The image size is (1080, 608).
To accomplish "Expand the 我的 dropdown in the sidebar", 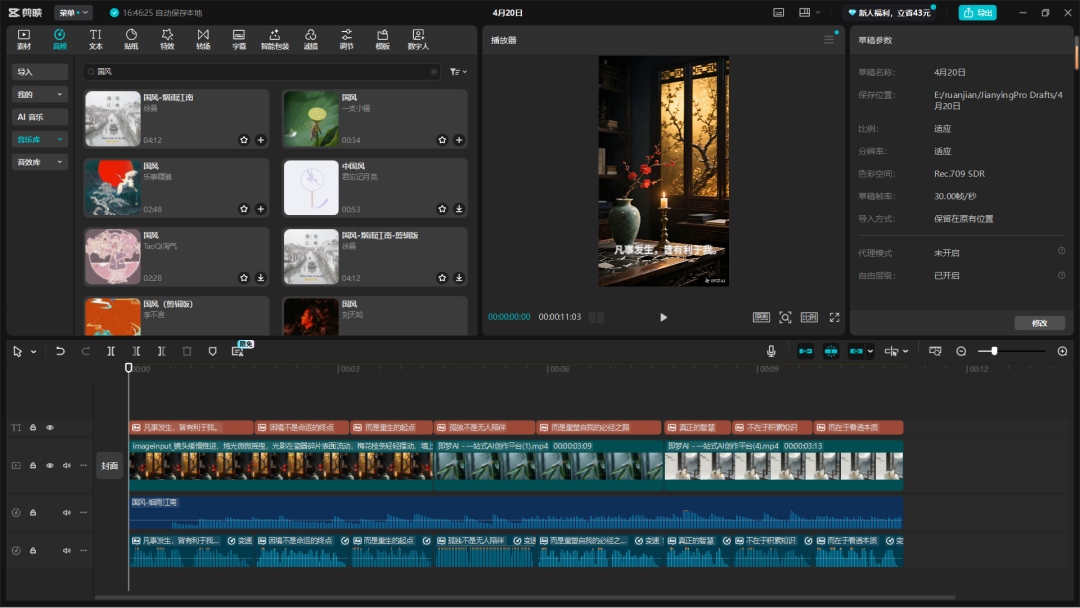I will (x=39, y=95).
